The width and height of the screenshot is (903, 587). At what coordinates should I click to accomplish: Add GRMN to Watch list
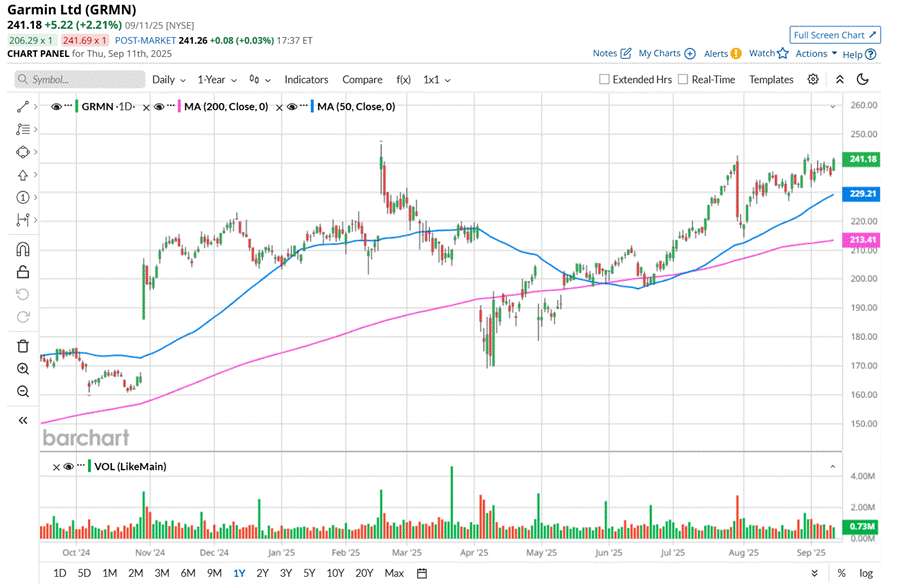[769, 53]
